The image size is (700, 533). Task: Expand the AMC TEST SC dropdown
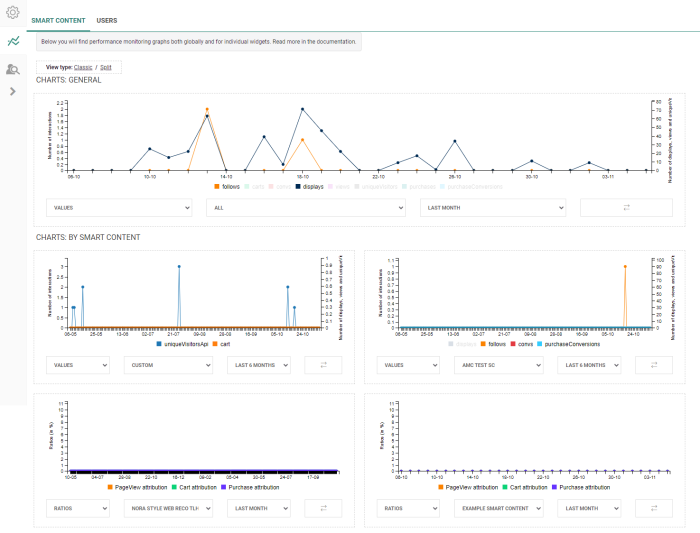[x=496, y=366]
